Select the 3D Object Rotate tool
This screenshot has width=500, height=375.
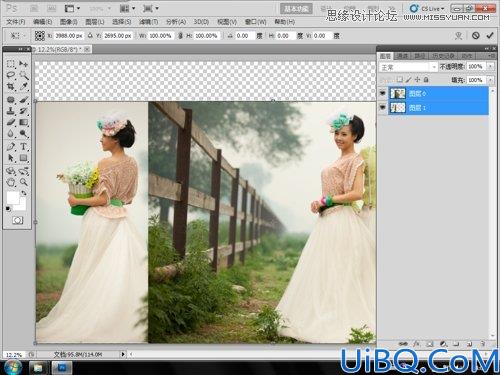pyautogui.click(x=11, y=171)
